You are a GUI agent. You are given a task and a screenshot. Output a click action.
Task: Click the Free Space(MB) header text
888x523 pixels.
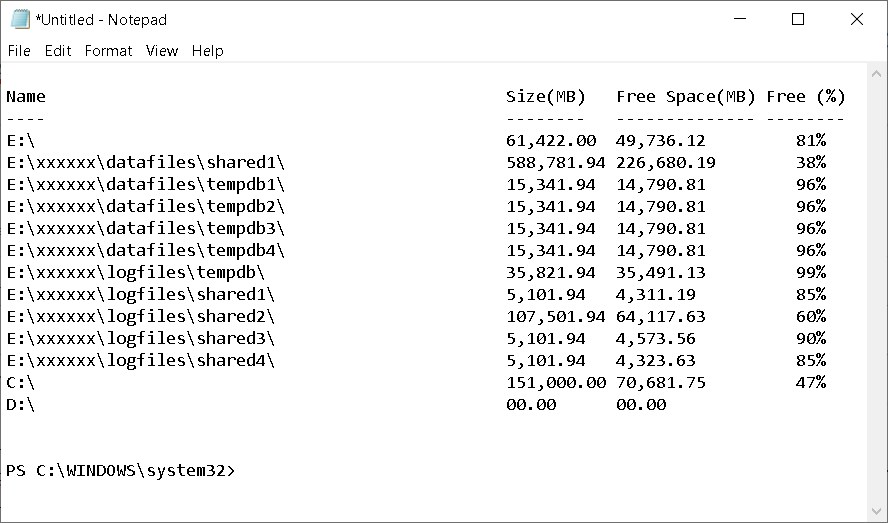(x=685, y=97)
